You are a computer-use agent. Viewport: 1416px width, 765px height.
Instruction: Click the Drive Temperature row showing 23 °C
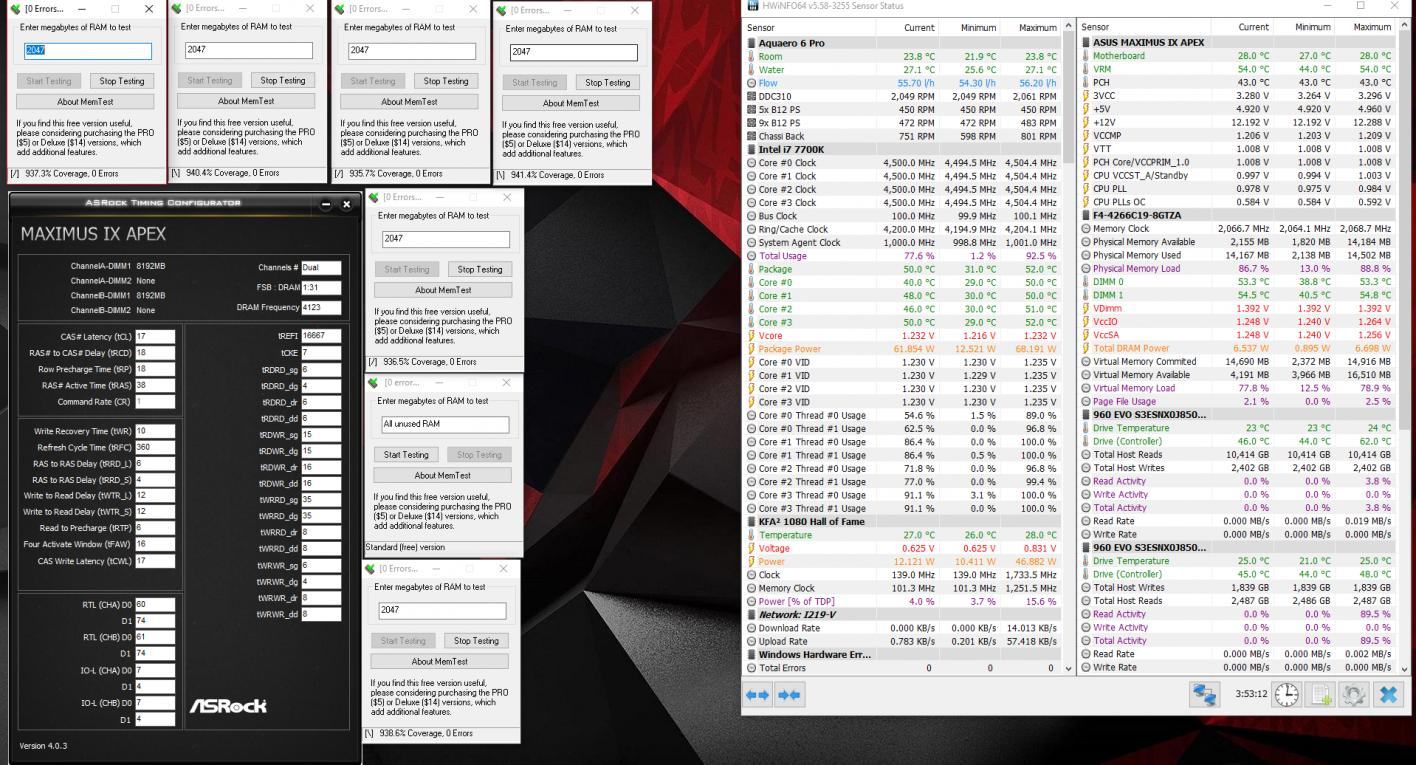click(x=1237, y=427)
